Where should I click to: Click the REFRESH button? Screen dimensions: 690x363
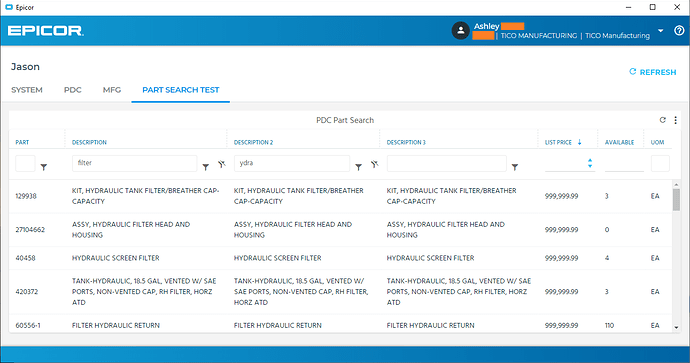(653, 72)
